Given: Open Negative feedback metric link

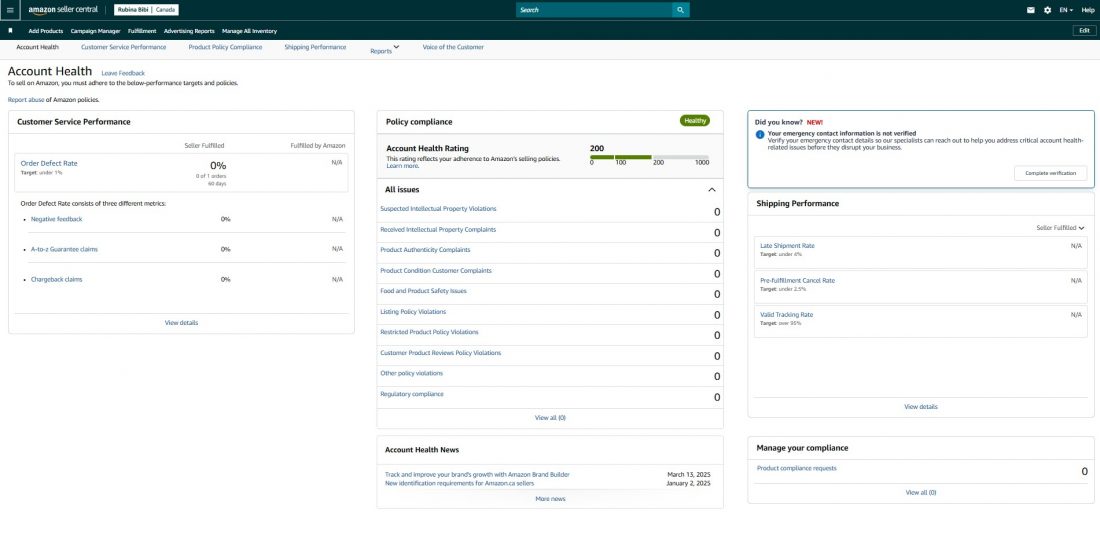Looking at the screenshot, I should tap(56, 219).
